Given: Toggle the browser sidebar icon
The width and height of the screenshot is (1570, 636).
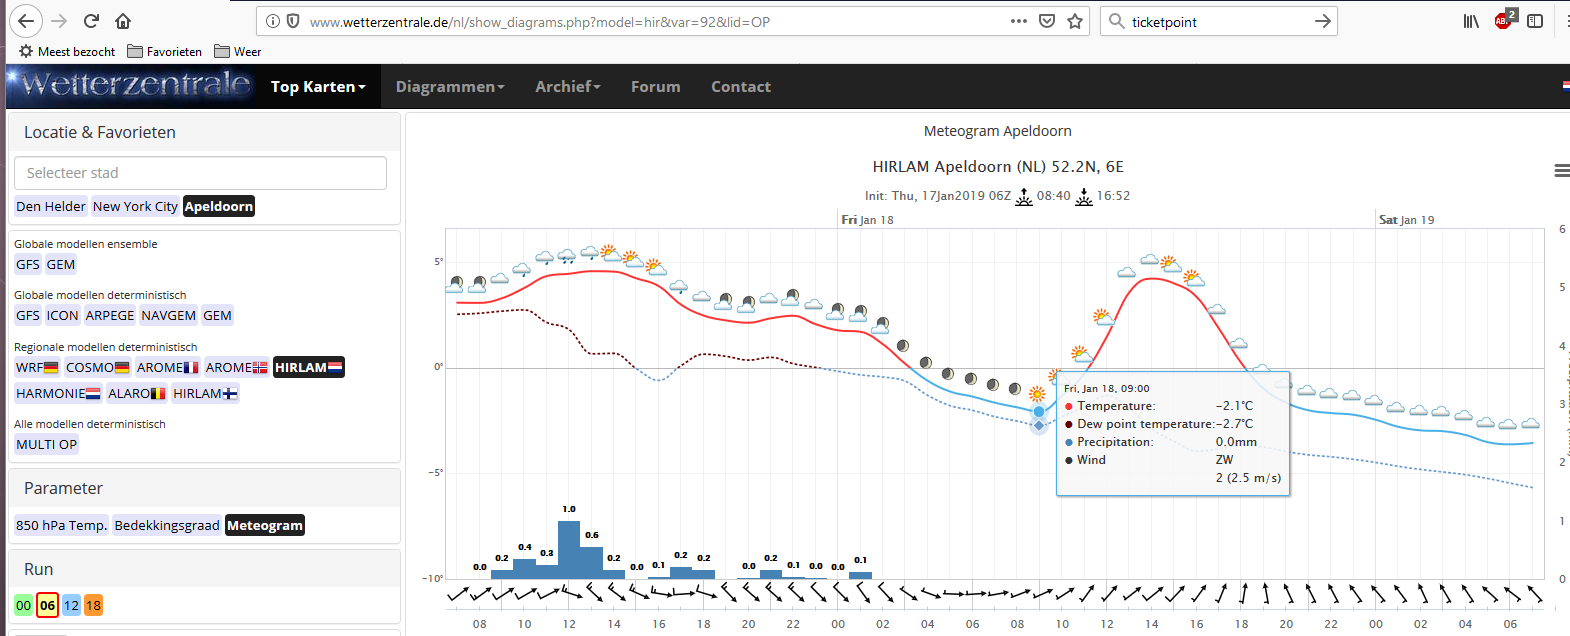Looking at the screenshot, I should (x=1535, y=21).
